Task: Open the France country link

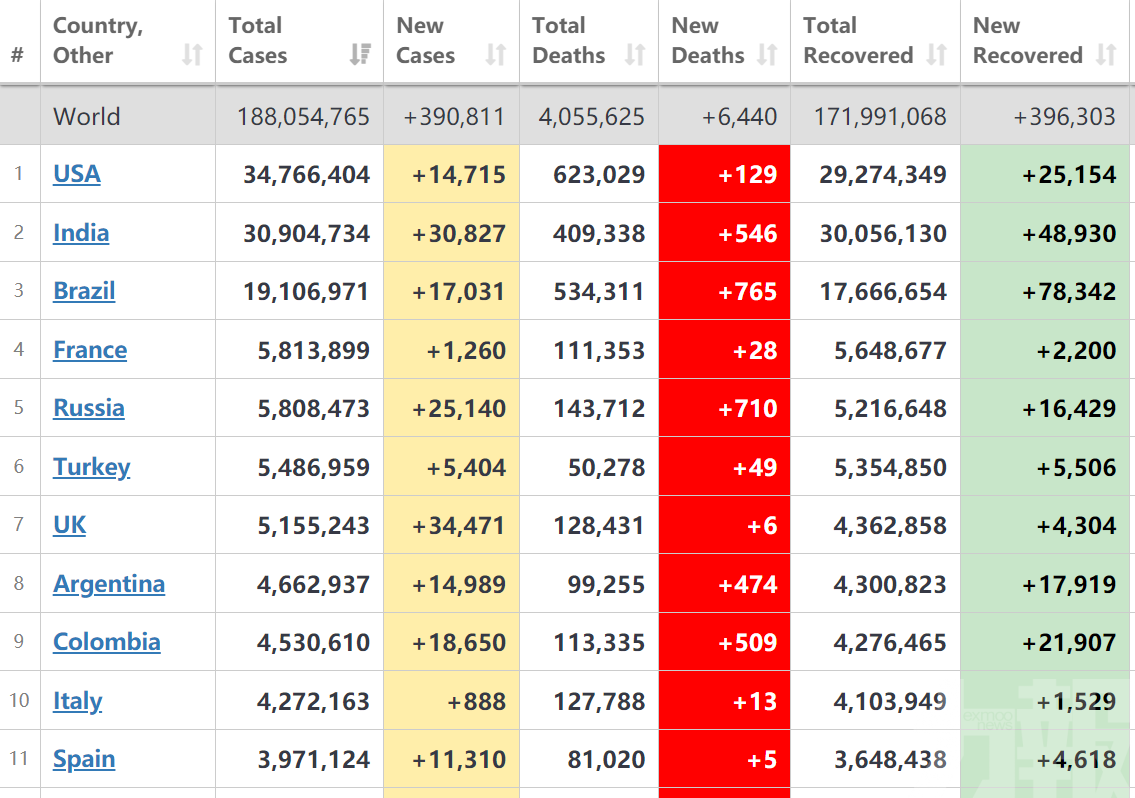Action: point(90,350)
